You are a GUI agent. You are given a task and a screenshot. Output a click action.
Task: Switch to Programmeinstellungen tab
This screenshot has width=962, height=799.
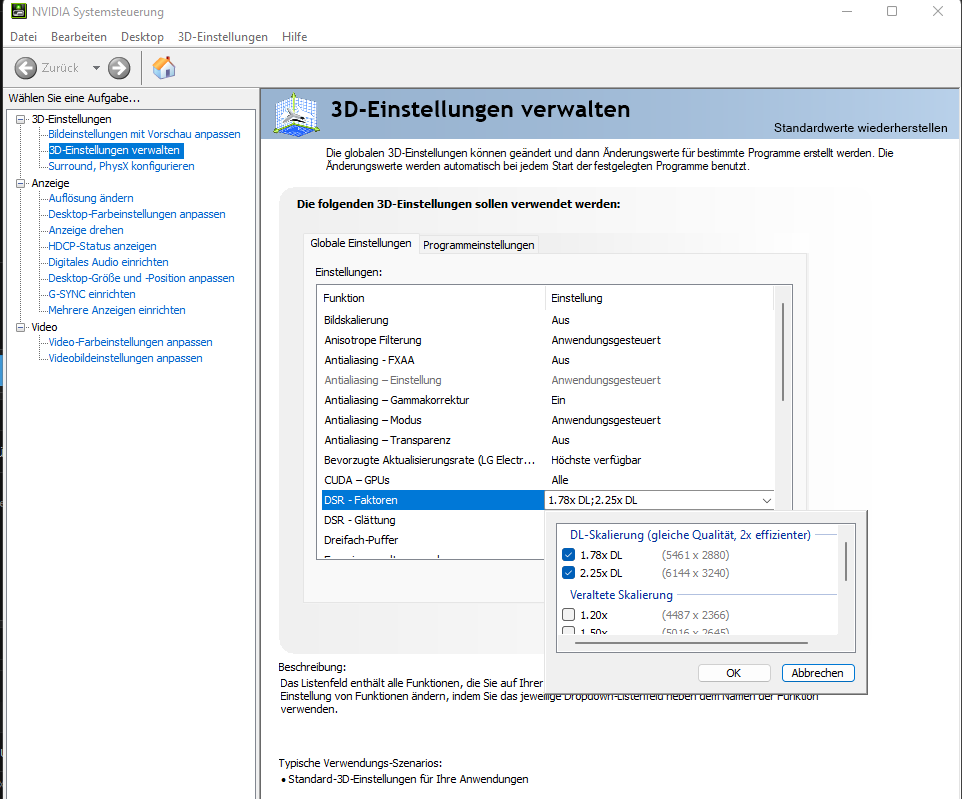click(479, 245)
